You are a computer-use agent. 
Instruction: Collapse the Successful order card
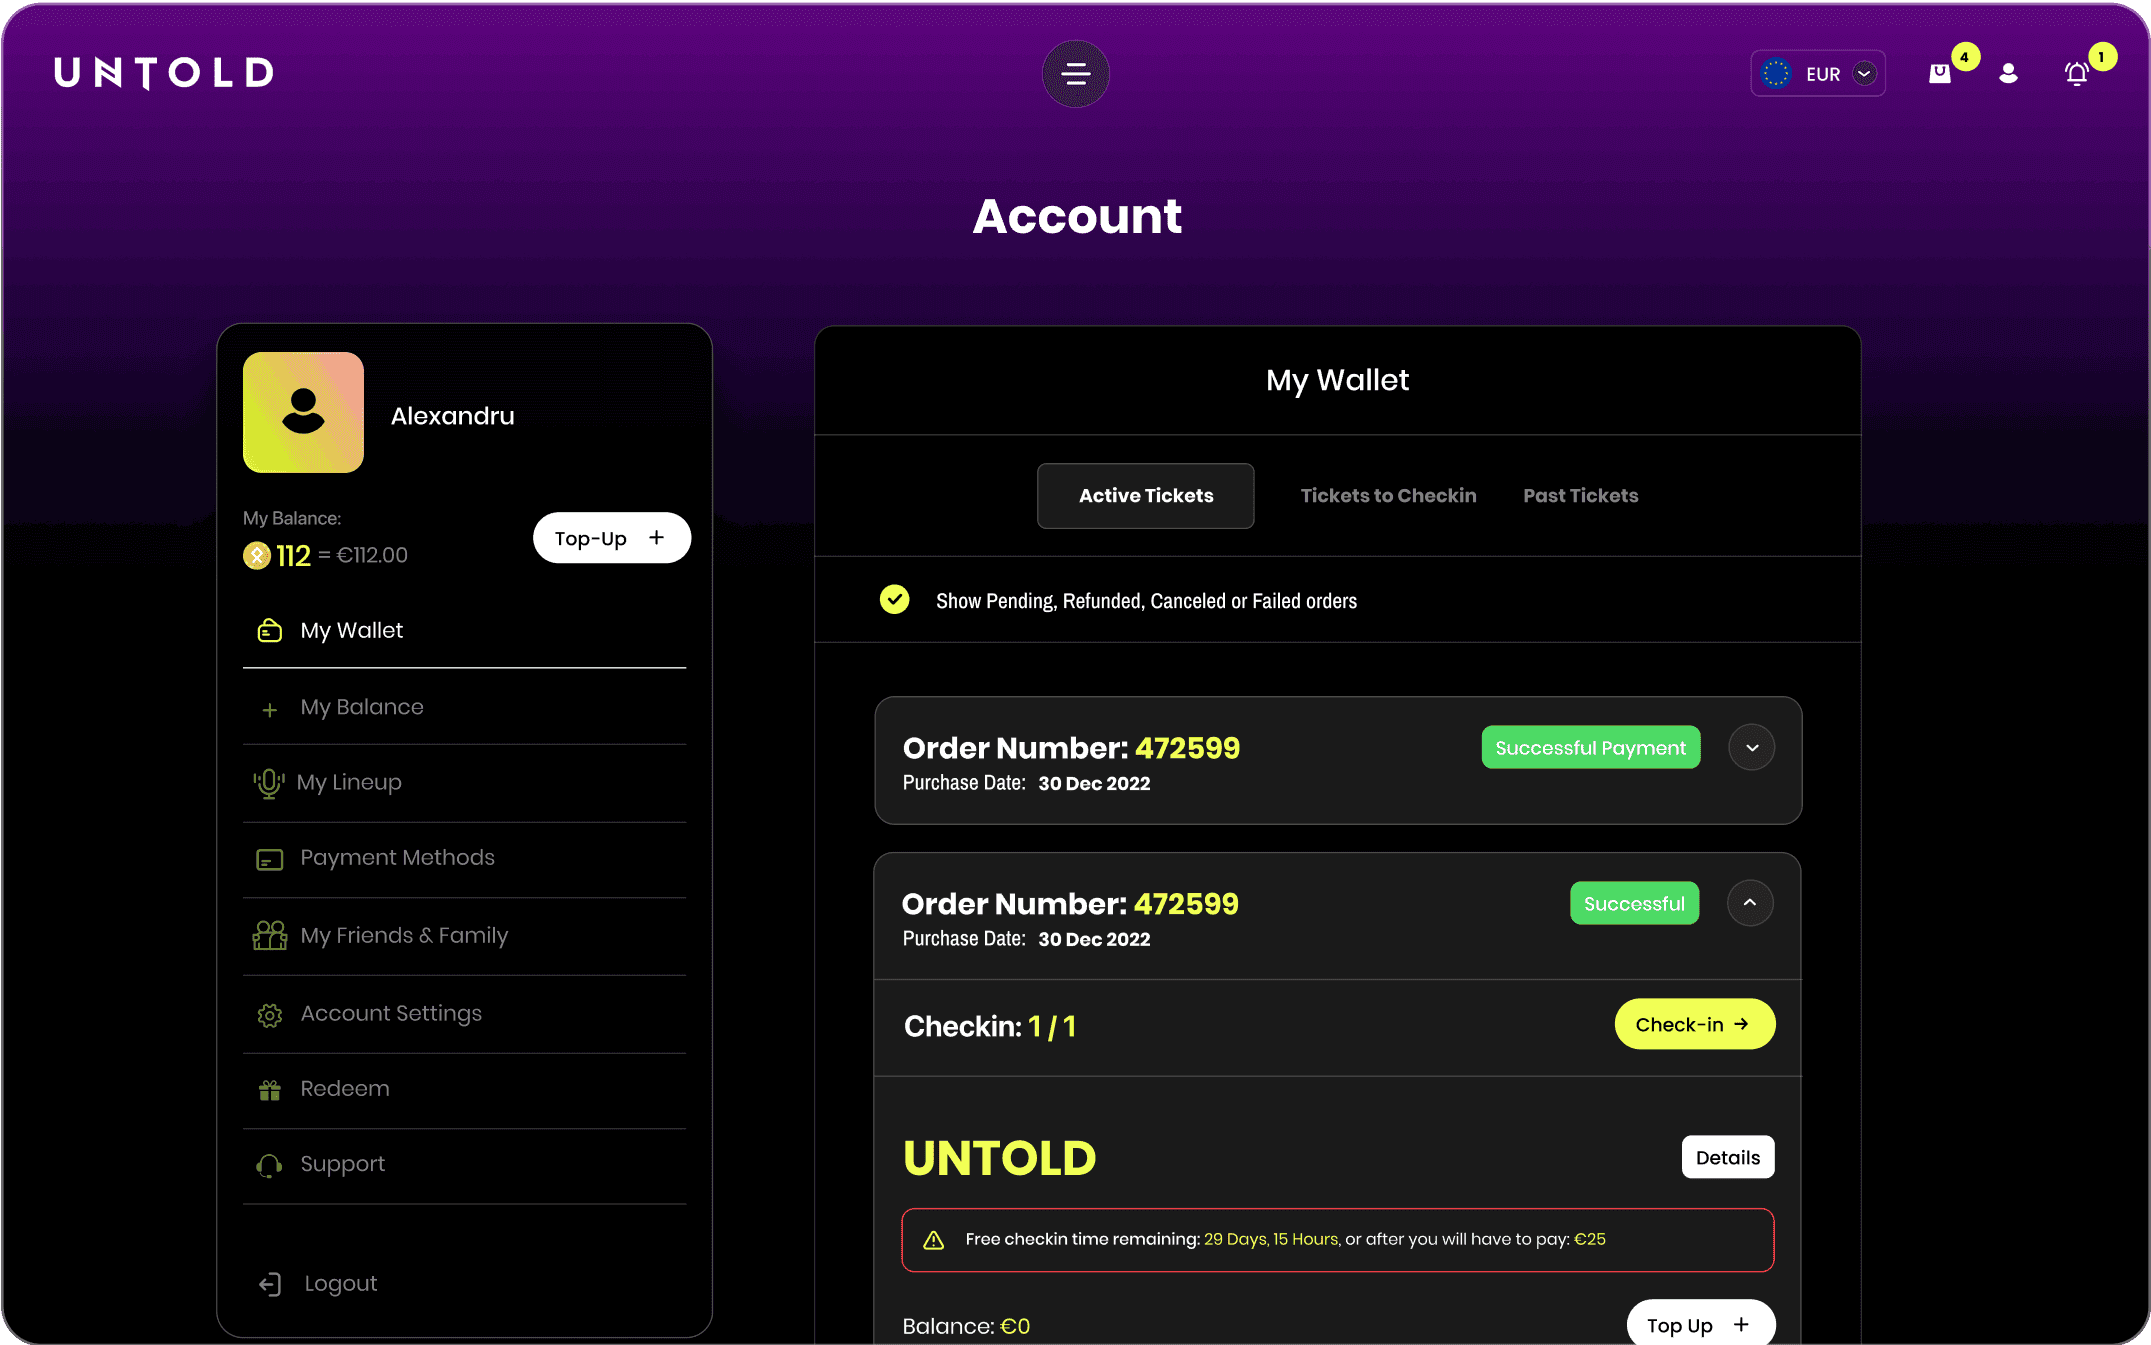pyautogui.click(x=1749, y=903)
